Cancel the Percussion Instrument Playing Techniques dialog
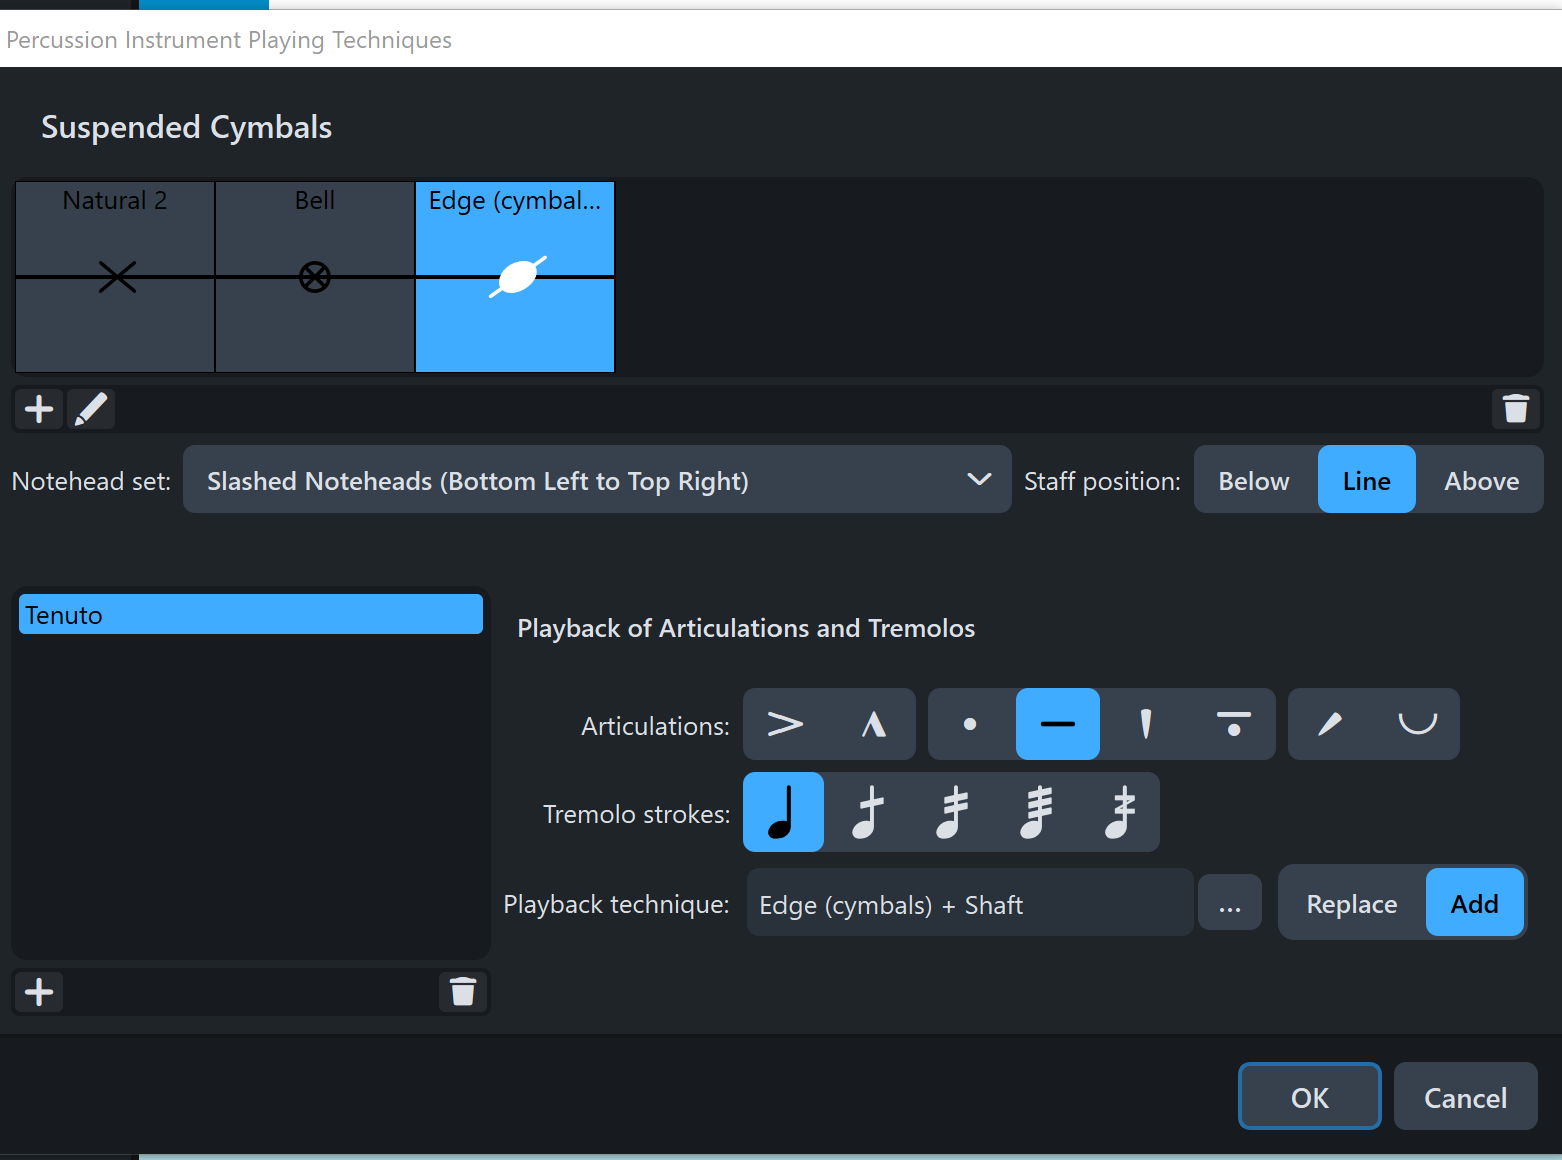Image resolution: width=1562 pixels, height=1160 pixels. (x=1466, y=1097)
